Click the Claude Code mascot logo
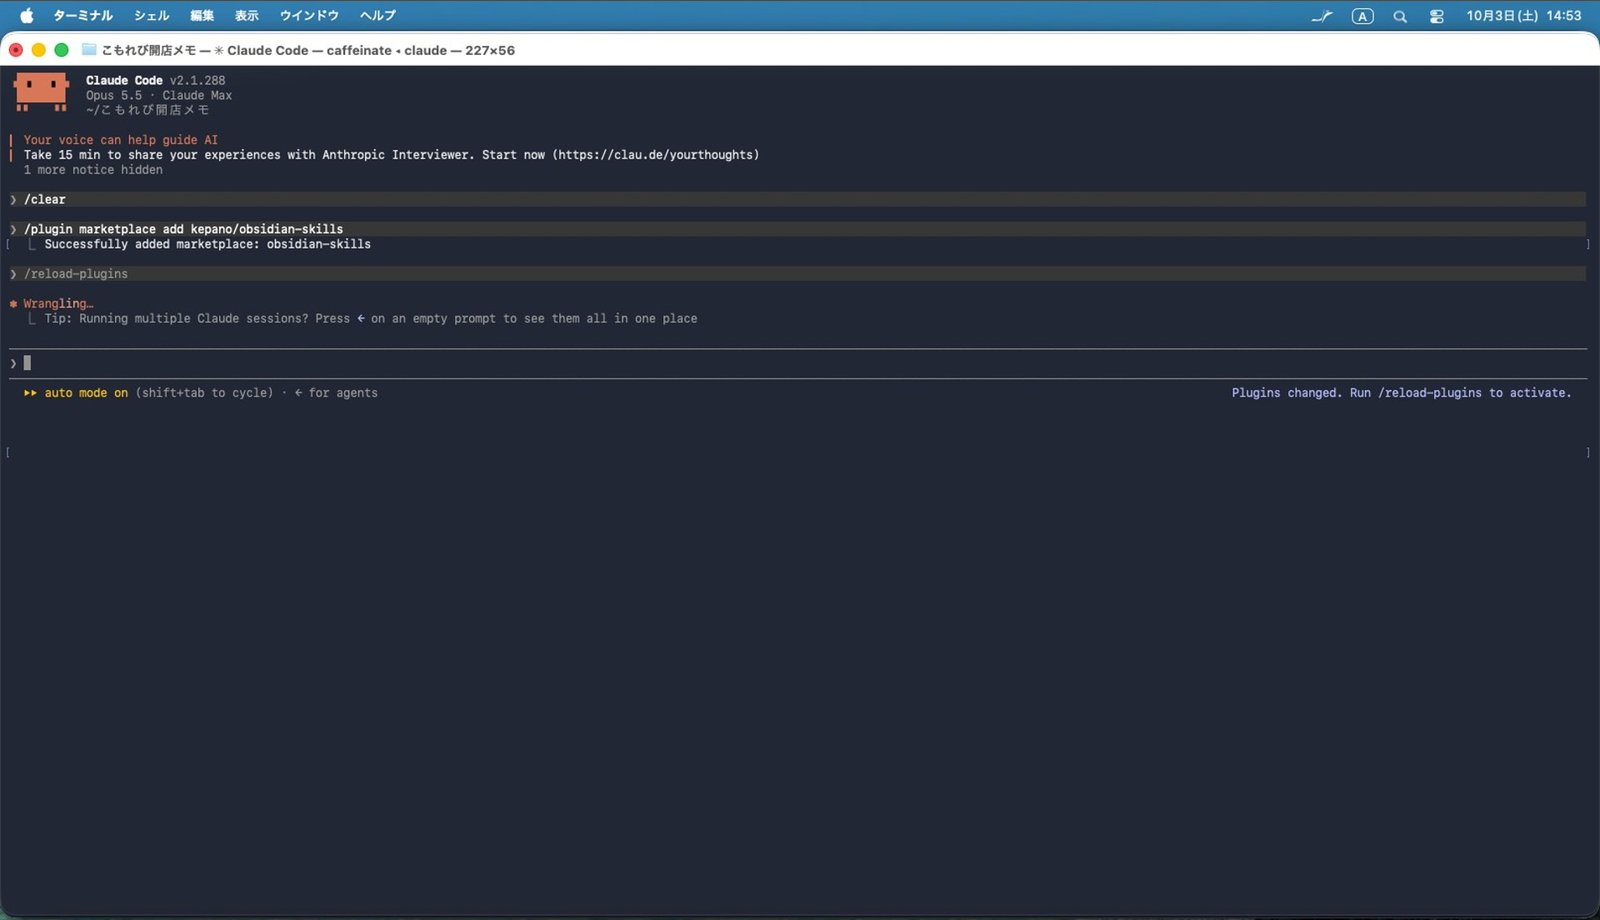The image size is (1600, 920). (41, 91)
